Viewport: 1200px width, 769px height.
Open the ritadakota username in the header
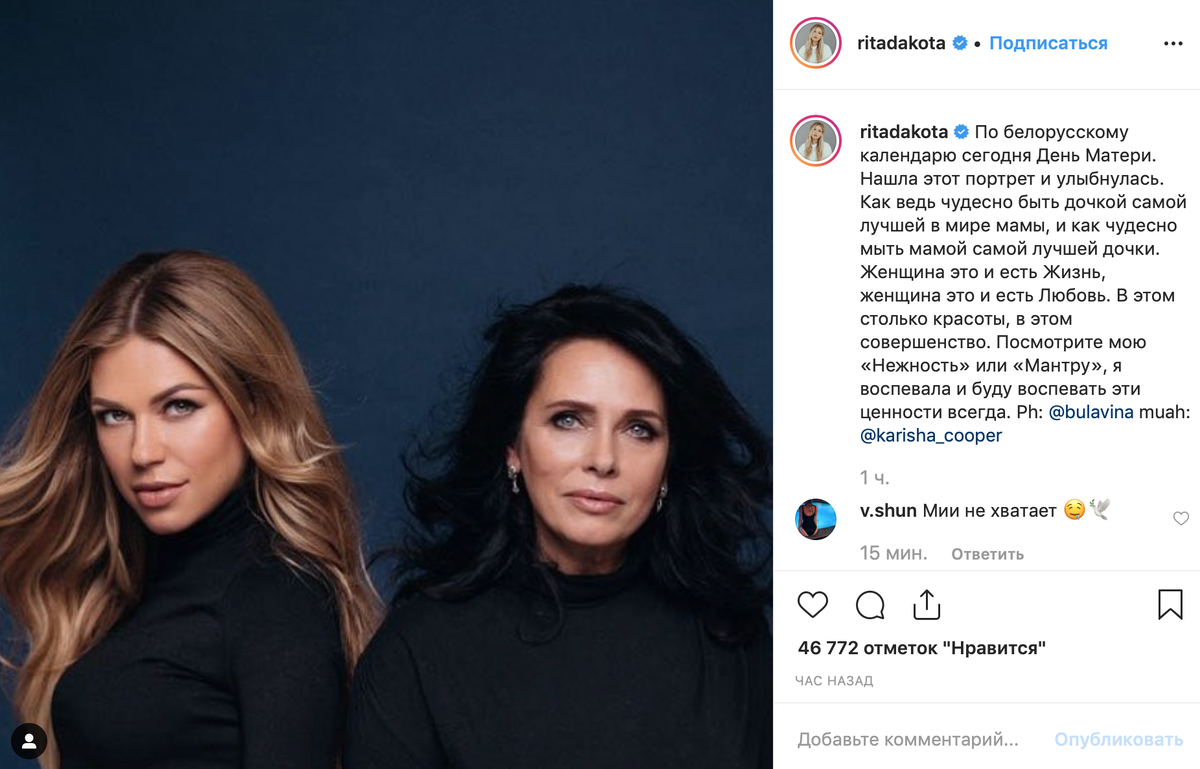pyautogui.click(x=901, y=43)
